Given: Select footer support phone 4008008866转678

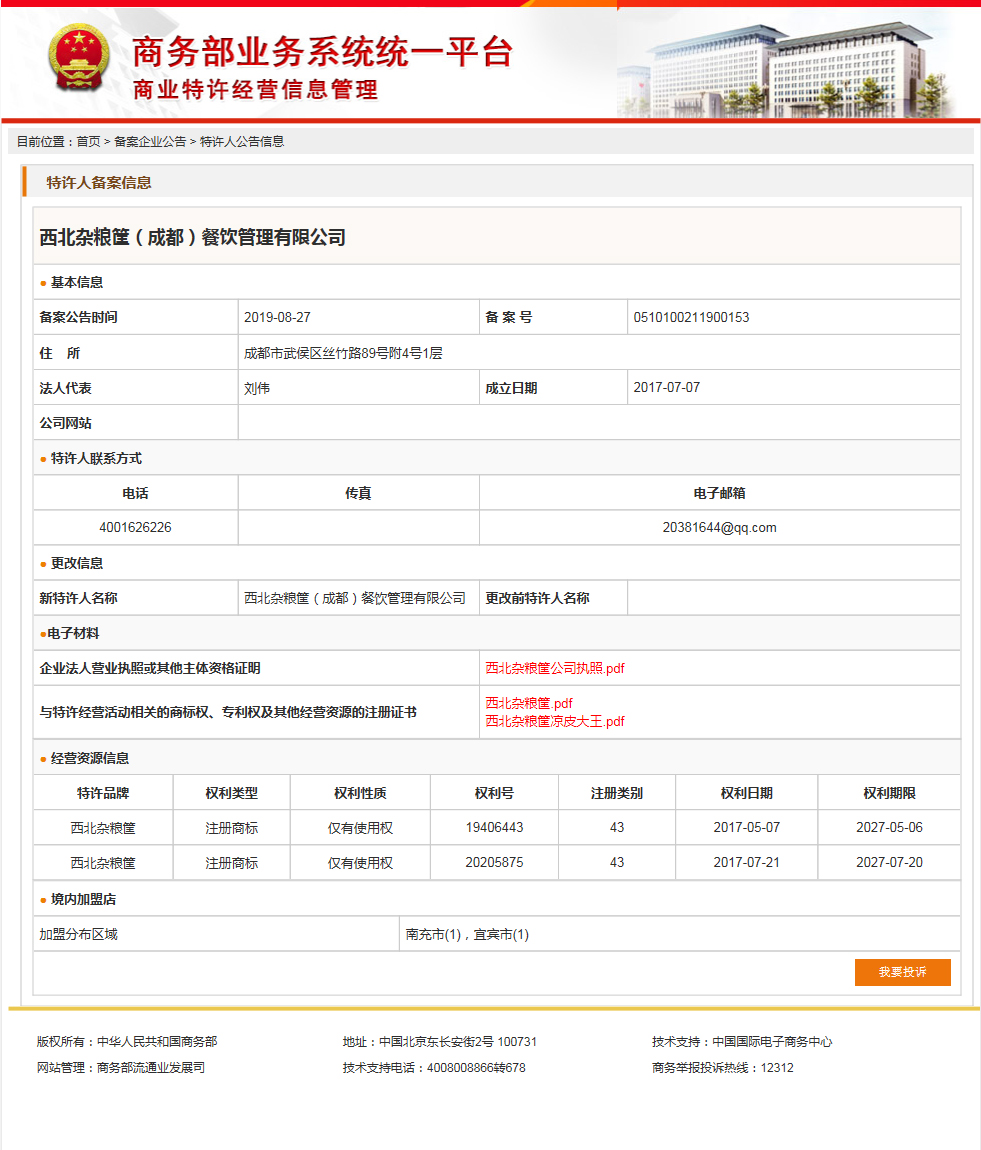Looking at the screenshot, I should (477, 1068).
